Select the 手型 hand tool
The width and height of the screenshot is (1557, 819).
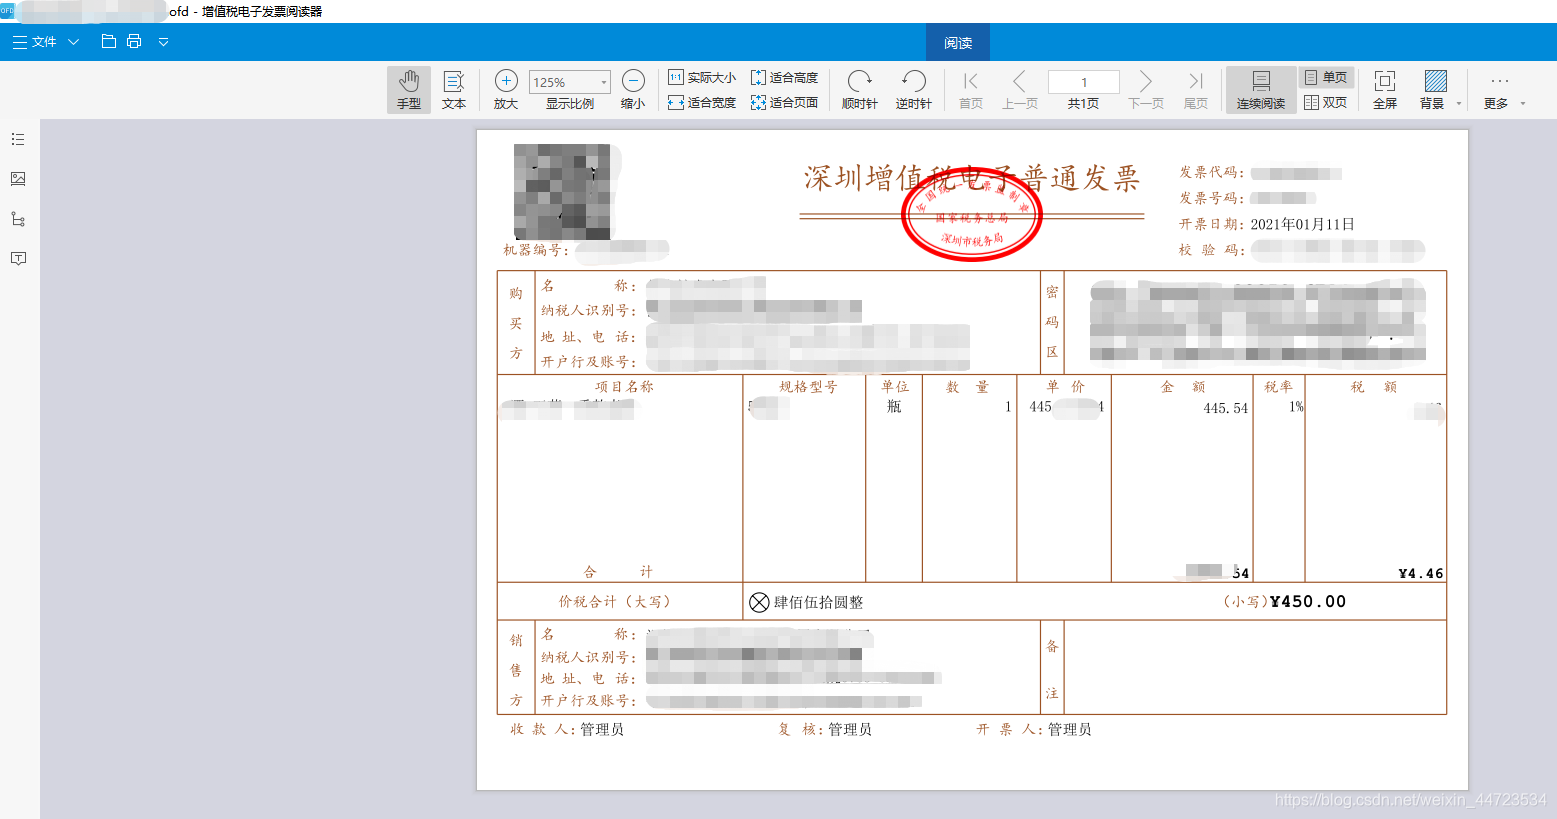coord(409,89)
